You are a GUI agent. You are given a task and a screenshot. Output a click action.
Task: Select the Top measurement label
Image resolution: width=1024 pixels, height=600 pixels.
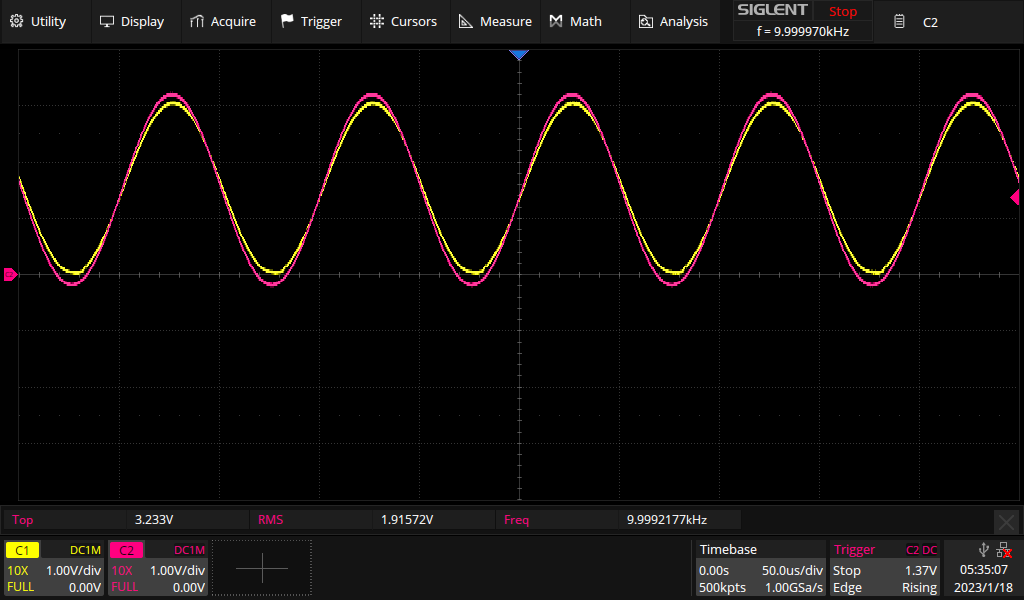click(22, 520)
